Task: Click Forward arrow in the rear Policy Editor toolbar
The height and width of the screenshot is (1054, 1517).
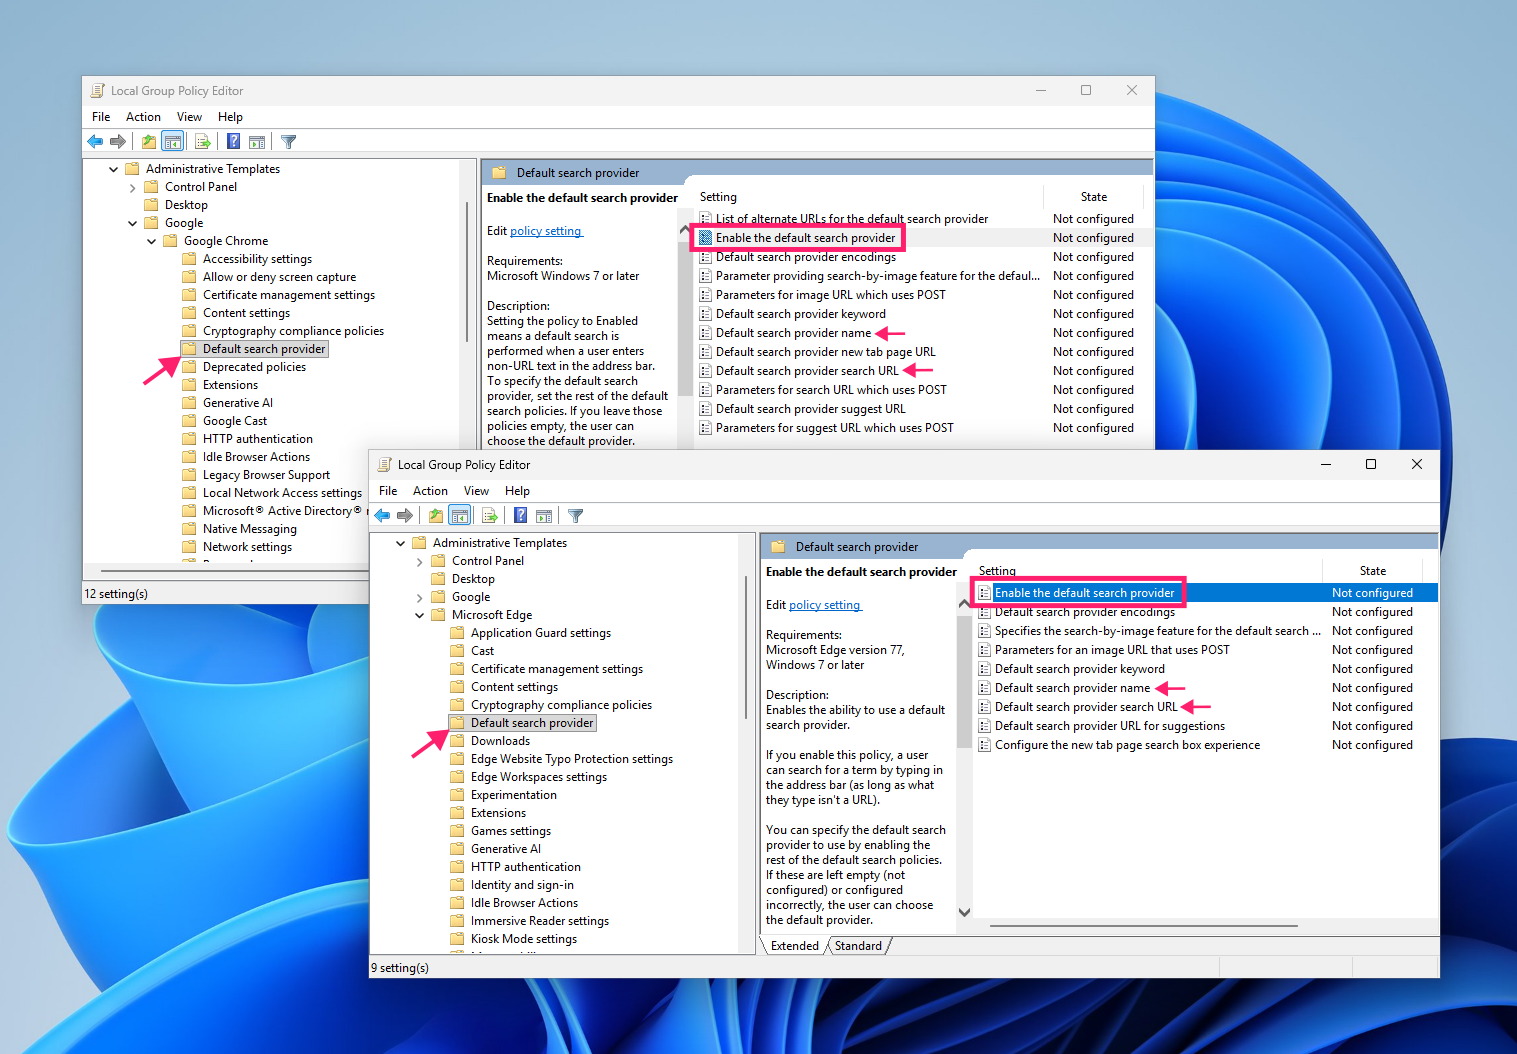Action: pos(118,142)
